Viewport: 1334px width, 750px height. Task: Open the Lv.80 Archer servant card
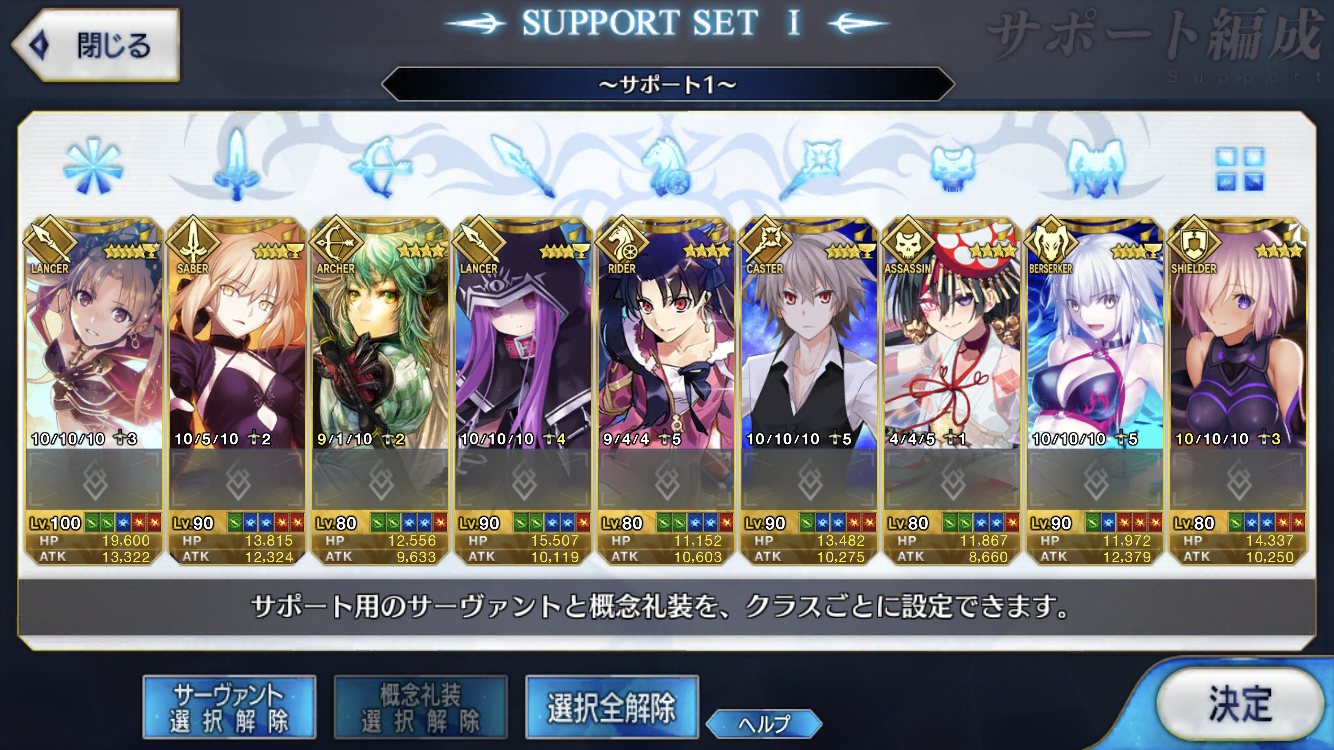click(380, 392)
